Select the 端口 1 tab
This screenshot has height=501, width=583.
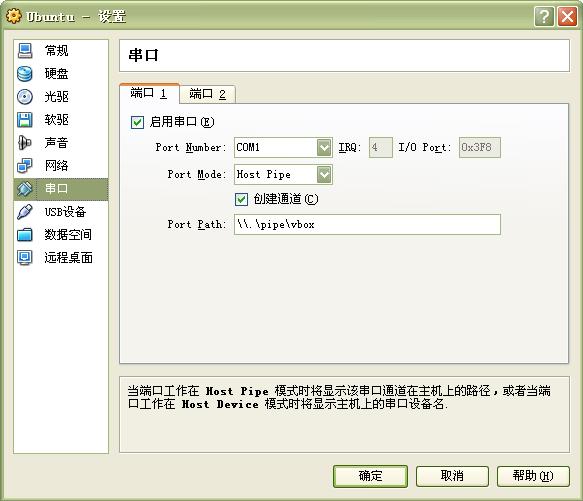pyautogui.click(x=149, y=93)
